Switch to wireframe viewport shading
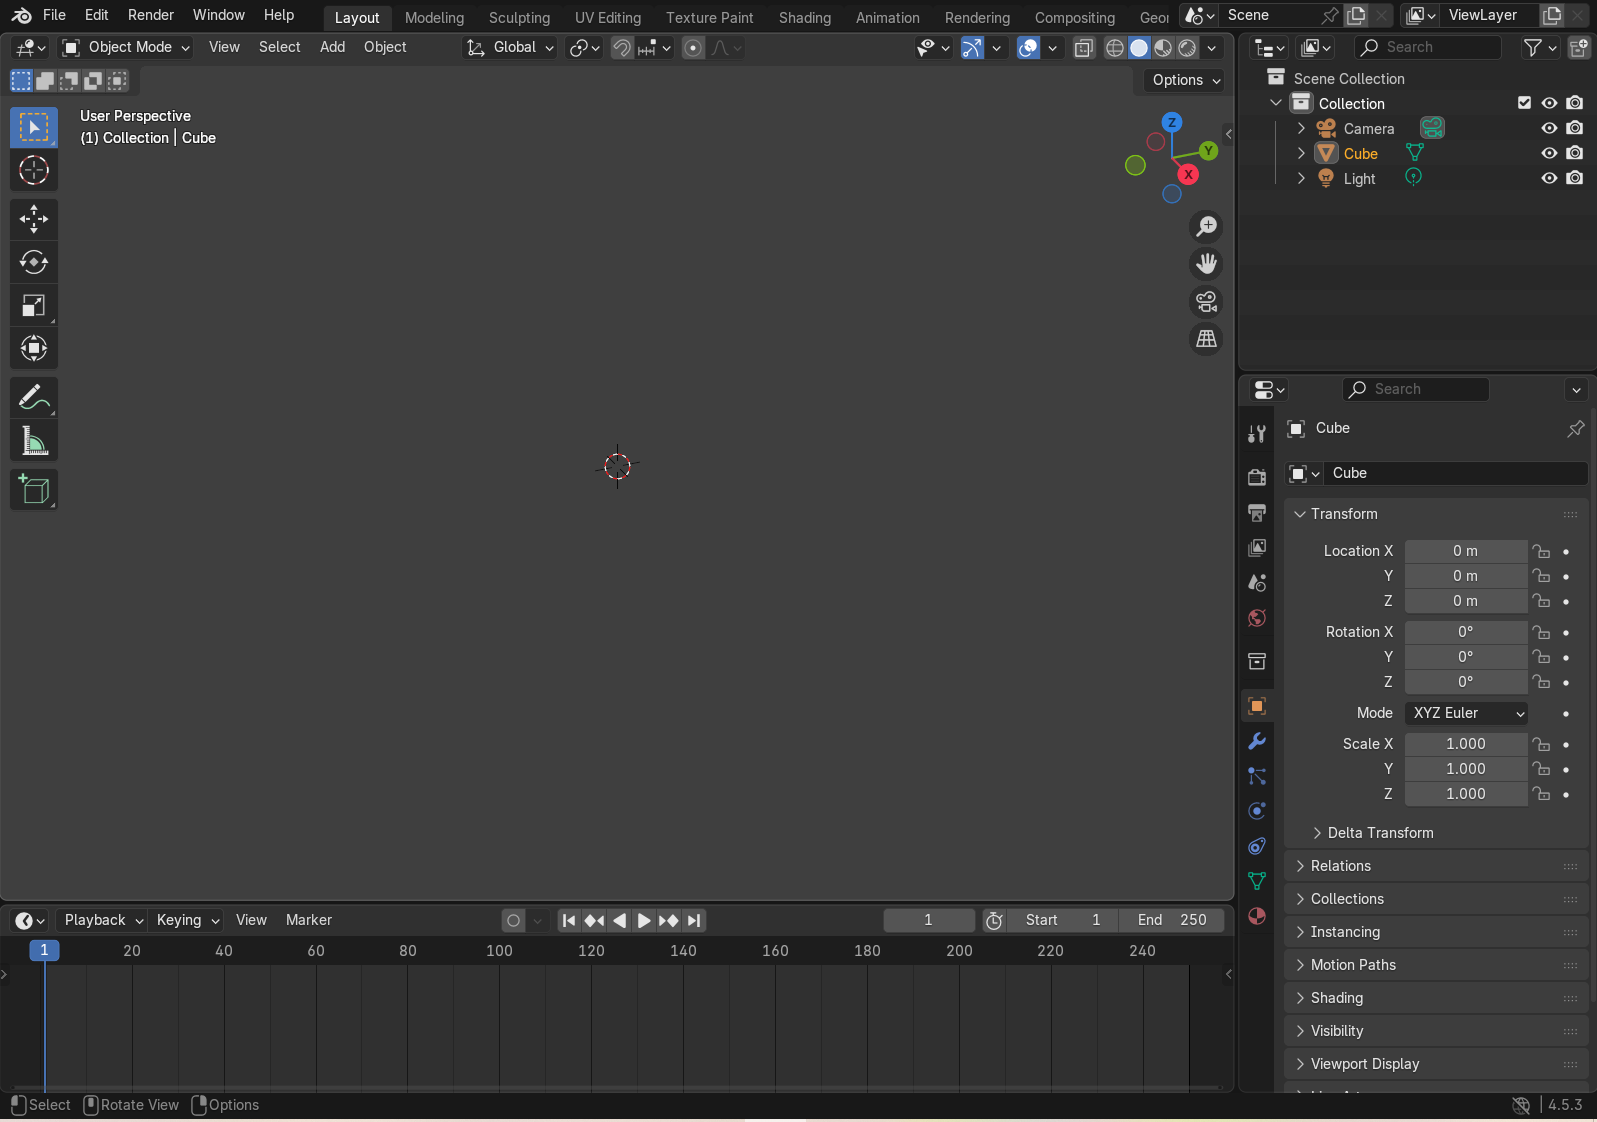 click(x=1115, y=48)
